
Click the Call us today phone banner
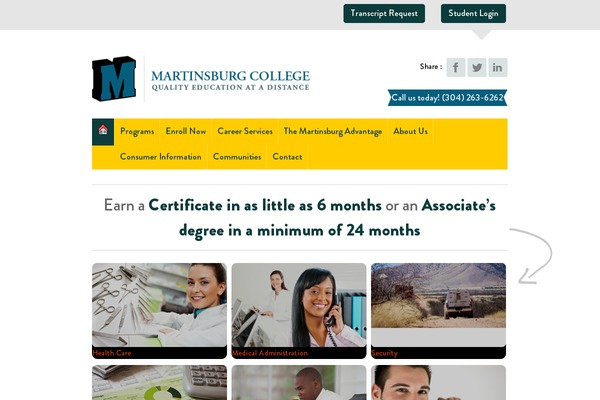pos(447,98)
